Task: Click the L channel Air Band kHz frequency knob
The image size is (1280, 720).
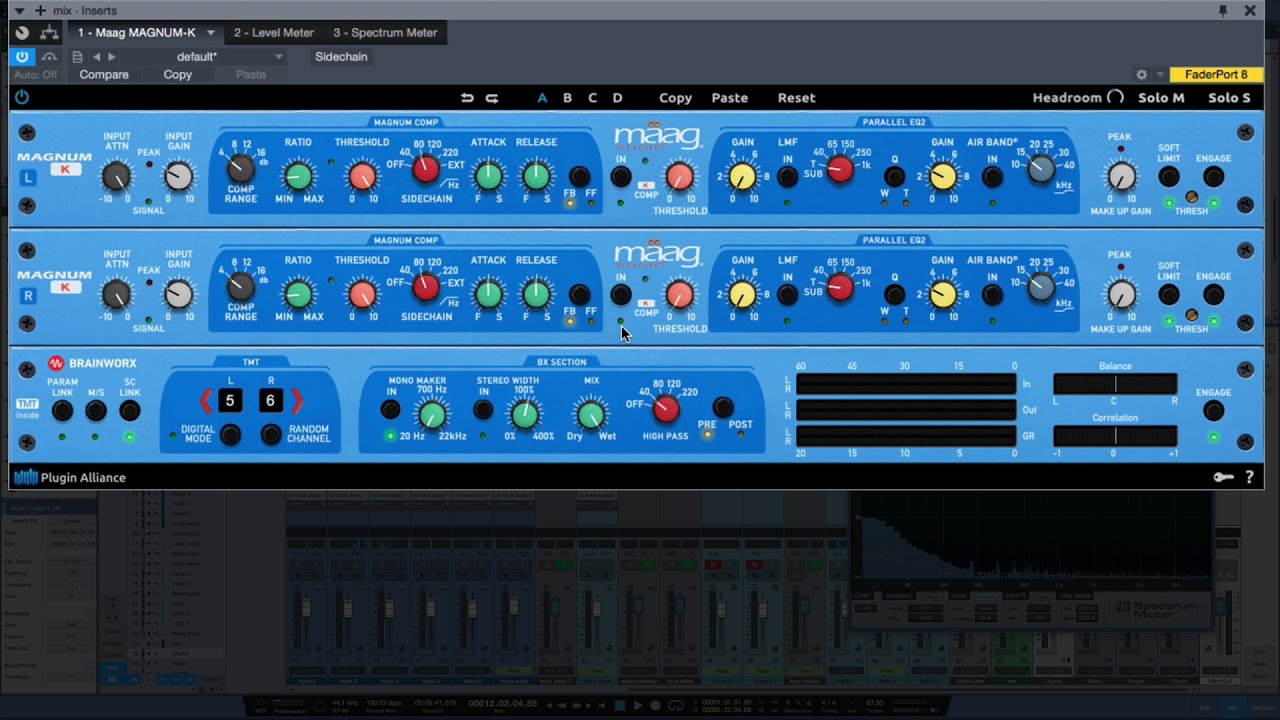Action: click(x=1041, y=169)
